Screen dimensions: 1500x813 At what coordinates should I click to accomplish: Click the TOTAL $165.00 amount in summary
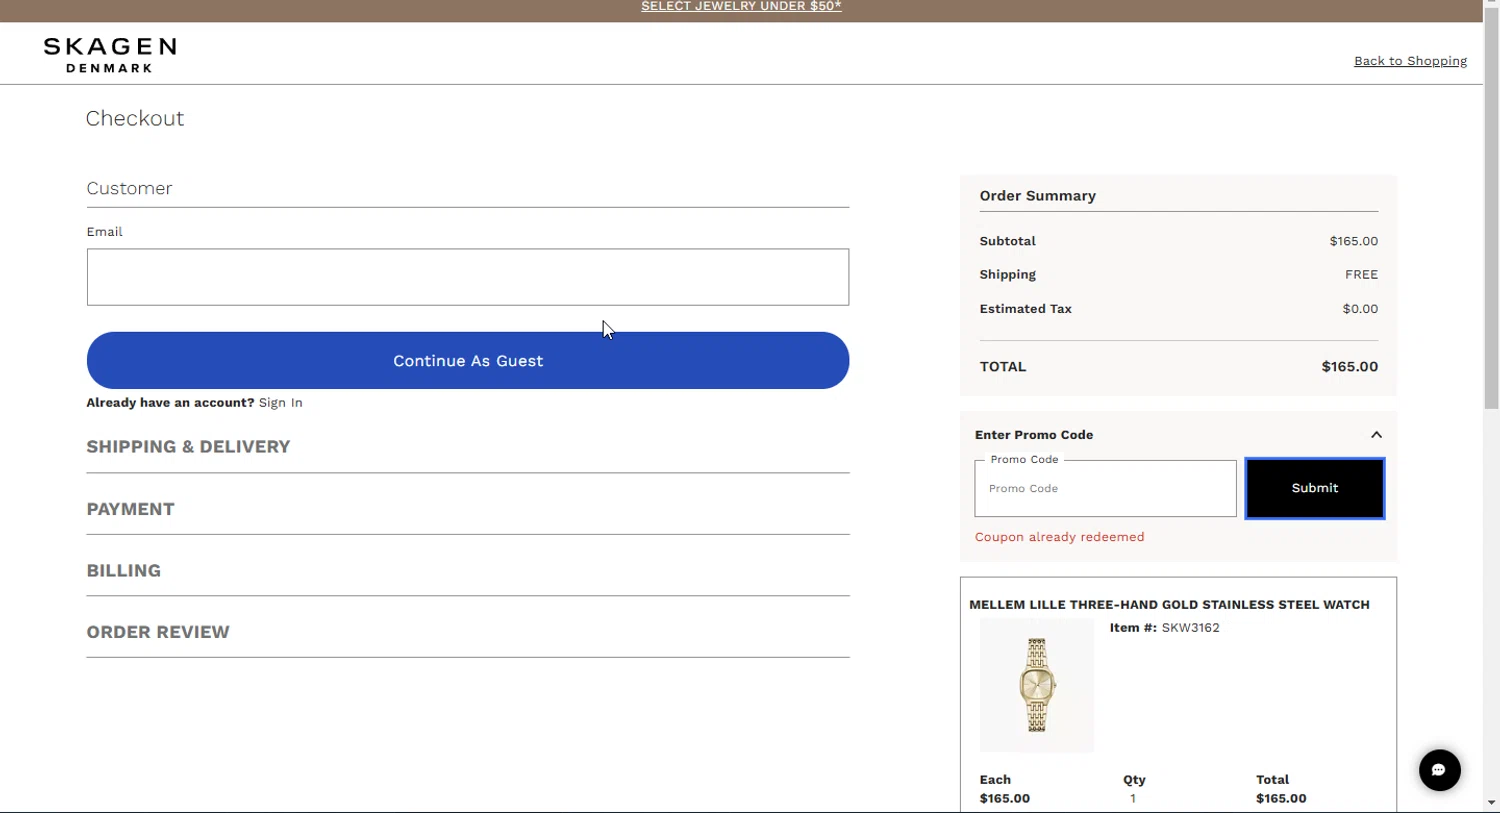click(x=1349, y=367)
